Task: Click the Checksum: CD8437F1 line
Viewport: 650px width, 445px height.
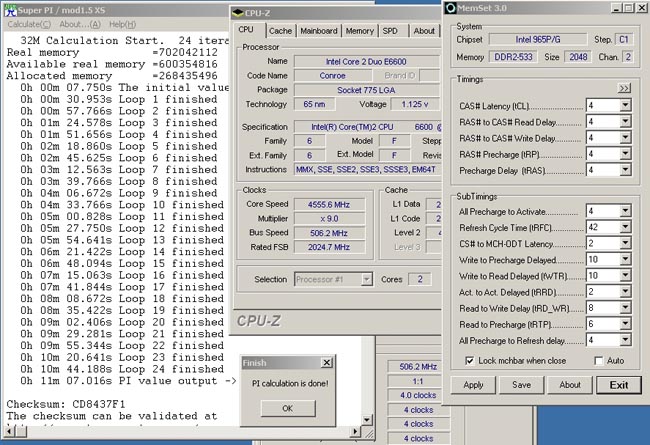Action: tap(66, 404)
